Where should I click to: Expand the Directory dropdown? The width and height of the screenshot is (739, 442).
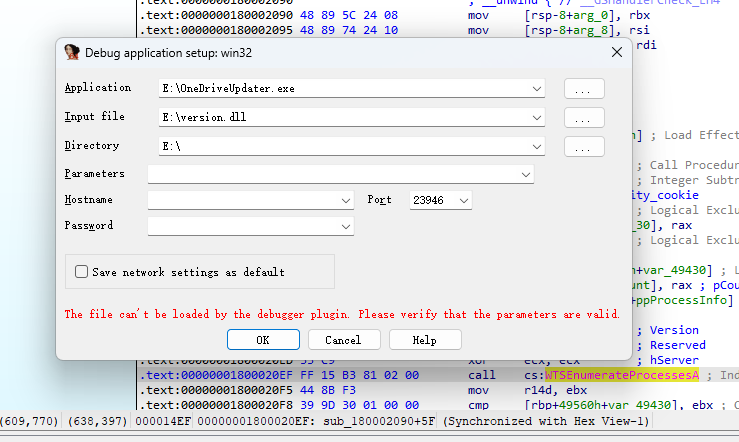tap(538, 147)
